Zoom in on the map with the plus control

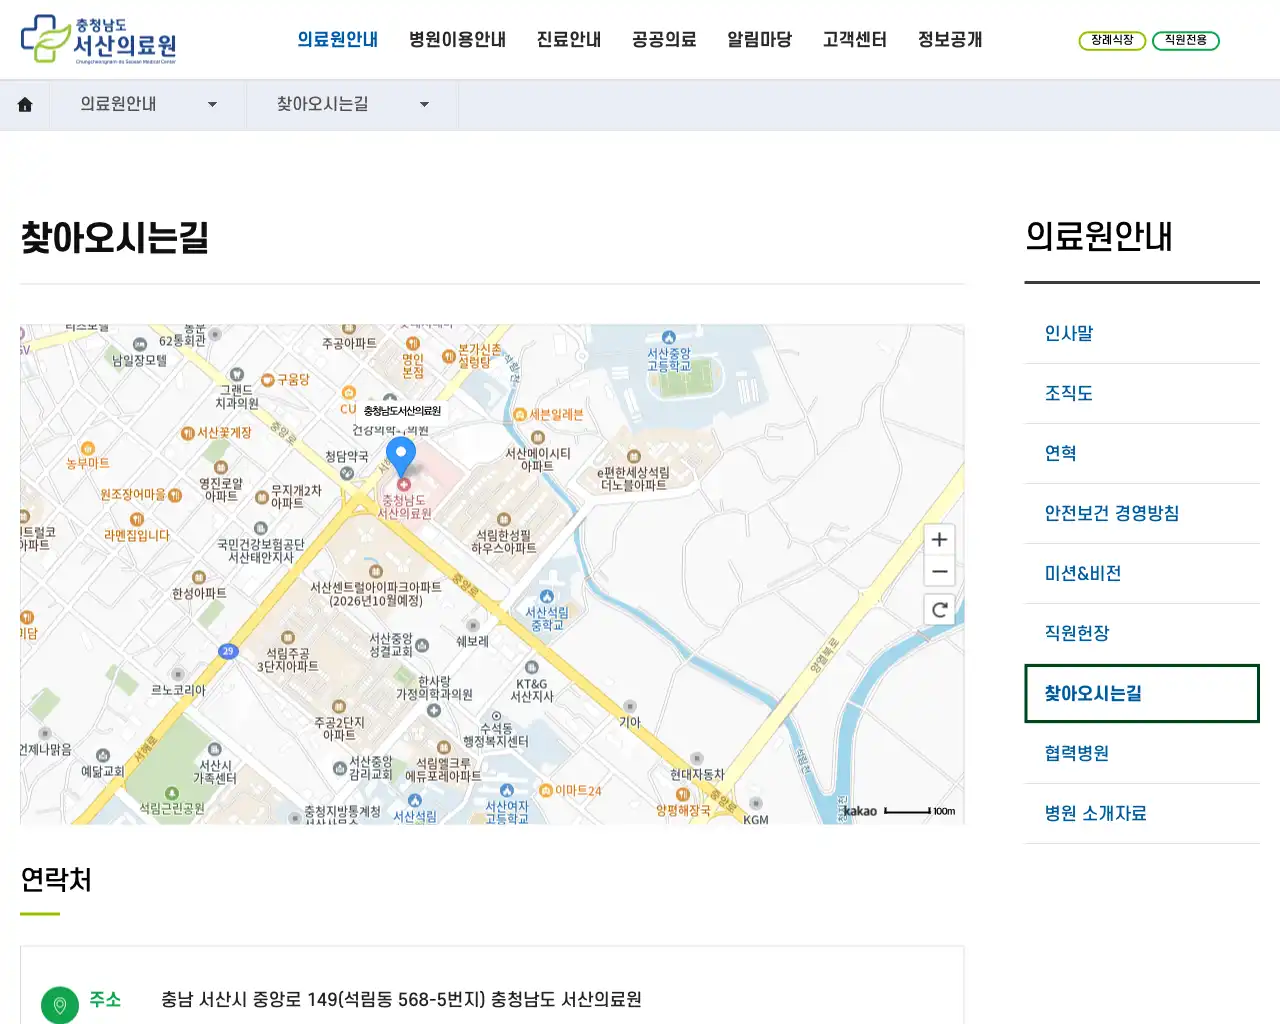click(x=939, y=539)
